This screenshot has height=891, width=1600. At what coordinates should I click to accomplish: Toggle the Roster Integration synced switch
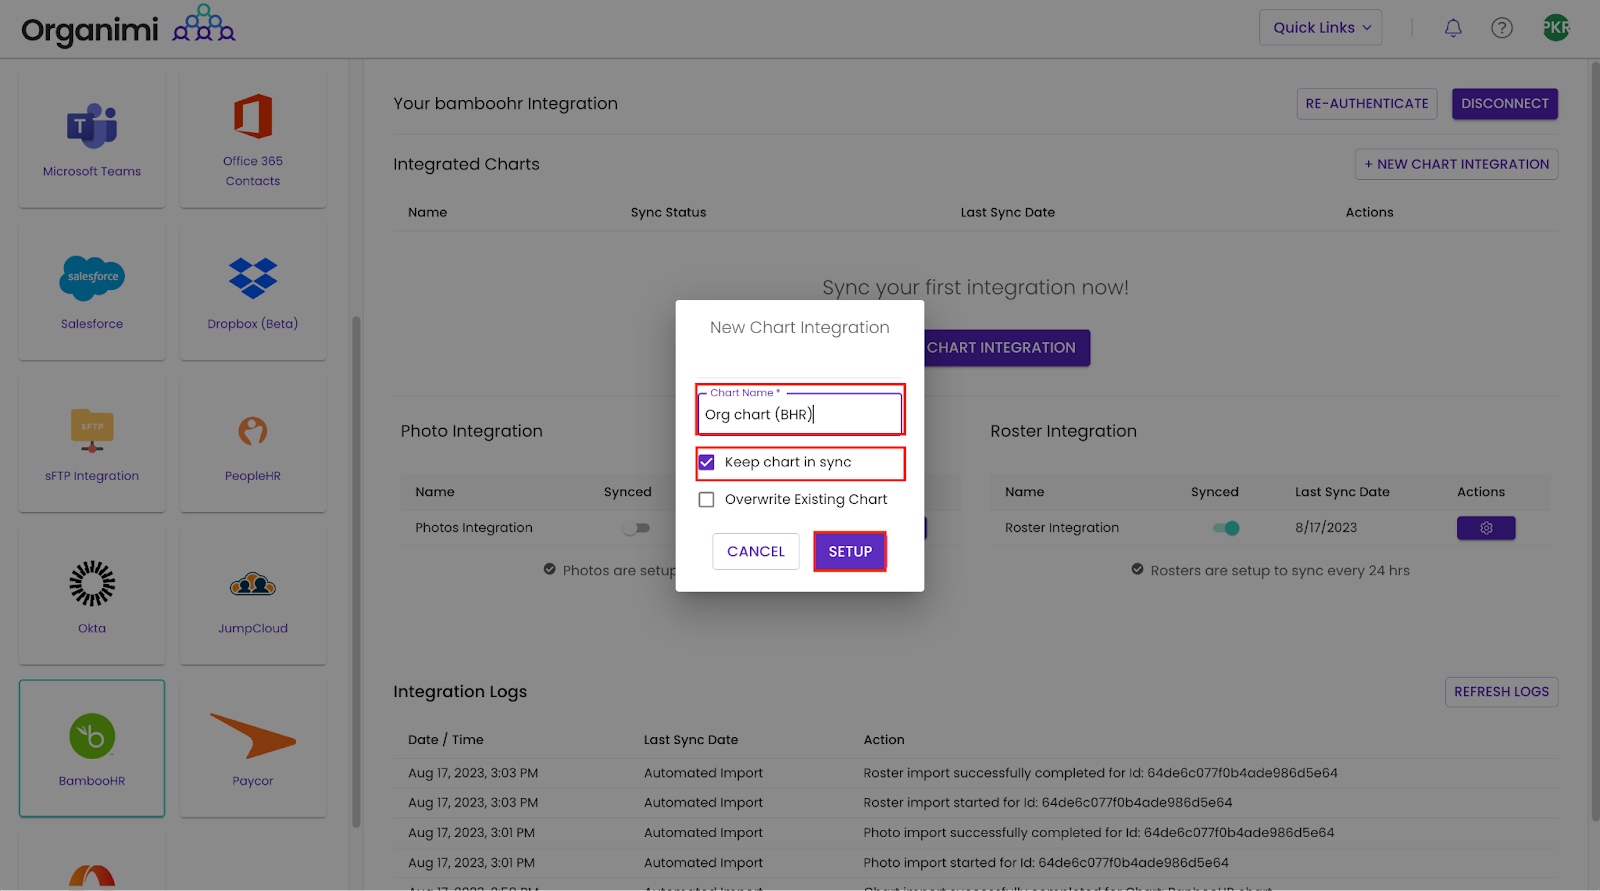point(1226,528)
